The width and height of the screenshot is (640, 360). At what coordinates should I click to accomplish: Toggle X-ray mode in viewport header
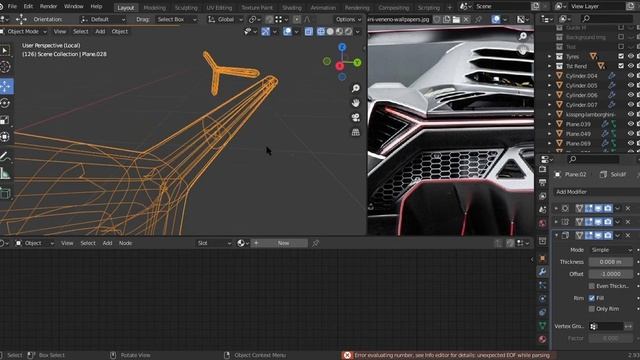point(309,31)
